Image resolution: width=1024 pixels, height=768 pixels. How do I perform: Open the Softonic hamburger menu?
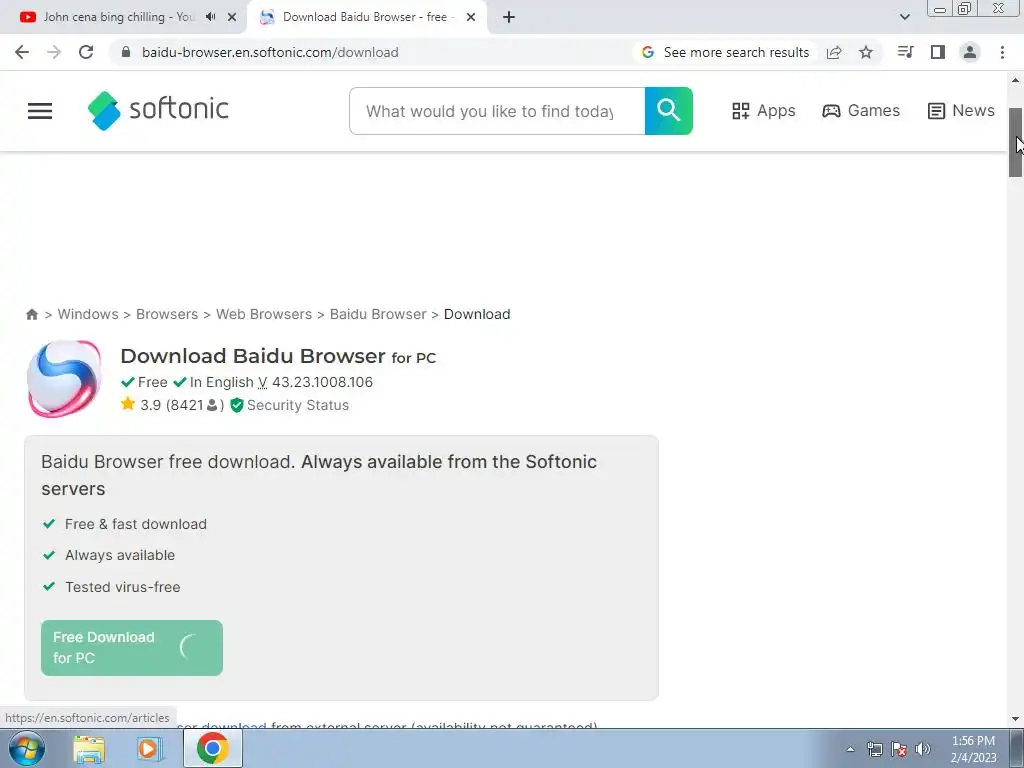pyautogui.click(x=40, y=111)
